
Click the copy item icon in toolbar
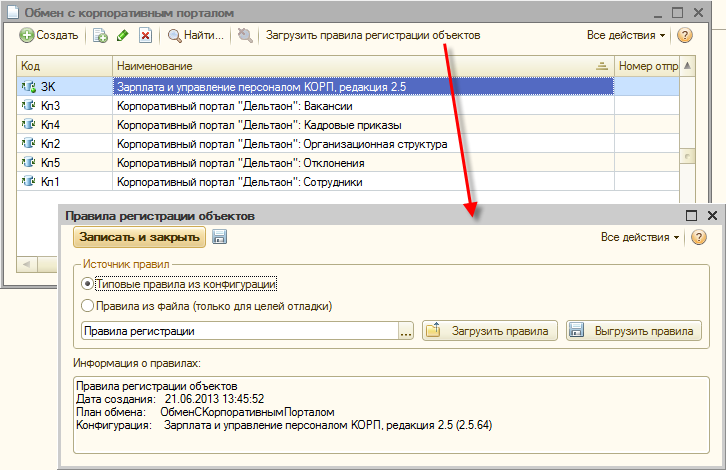coord(100,35)
